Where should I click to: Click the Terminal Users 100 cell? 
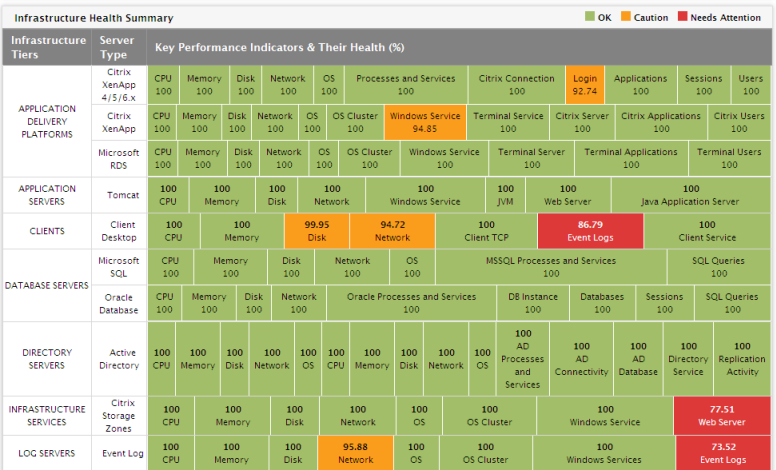729,159
